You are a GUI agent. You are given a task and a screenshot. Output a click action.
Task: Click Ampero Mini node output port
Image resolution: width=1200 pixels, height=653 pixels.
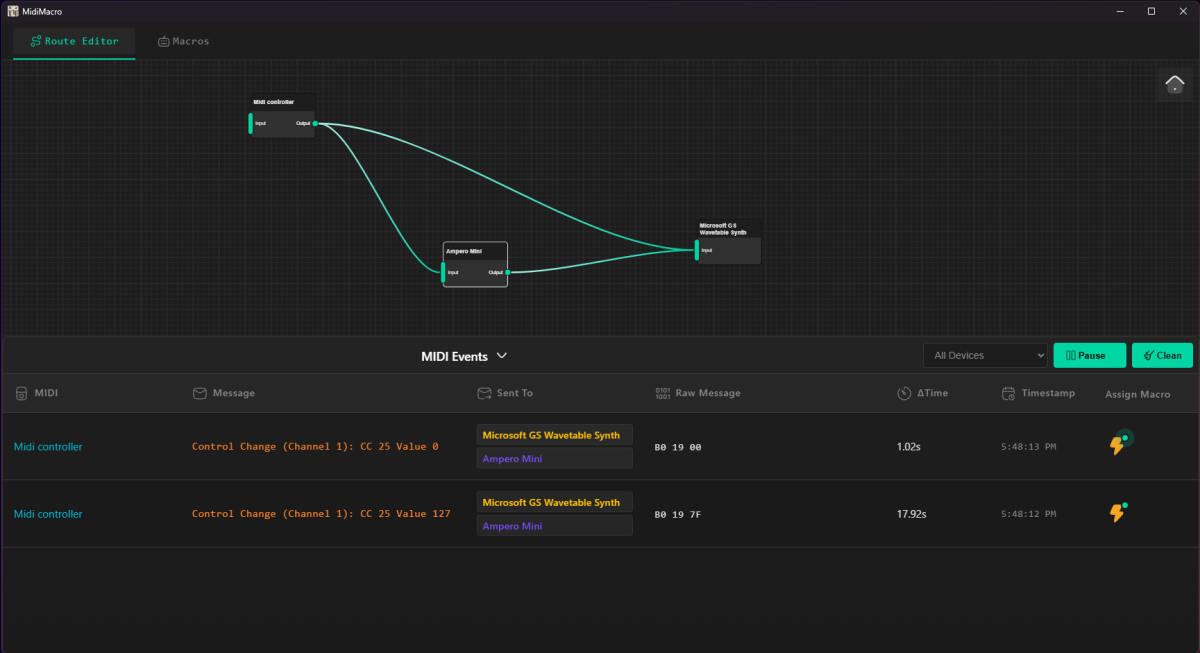(x=508, y=272)
